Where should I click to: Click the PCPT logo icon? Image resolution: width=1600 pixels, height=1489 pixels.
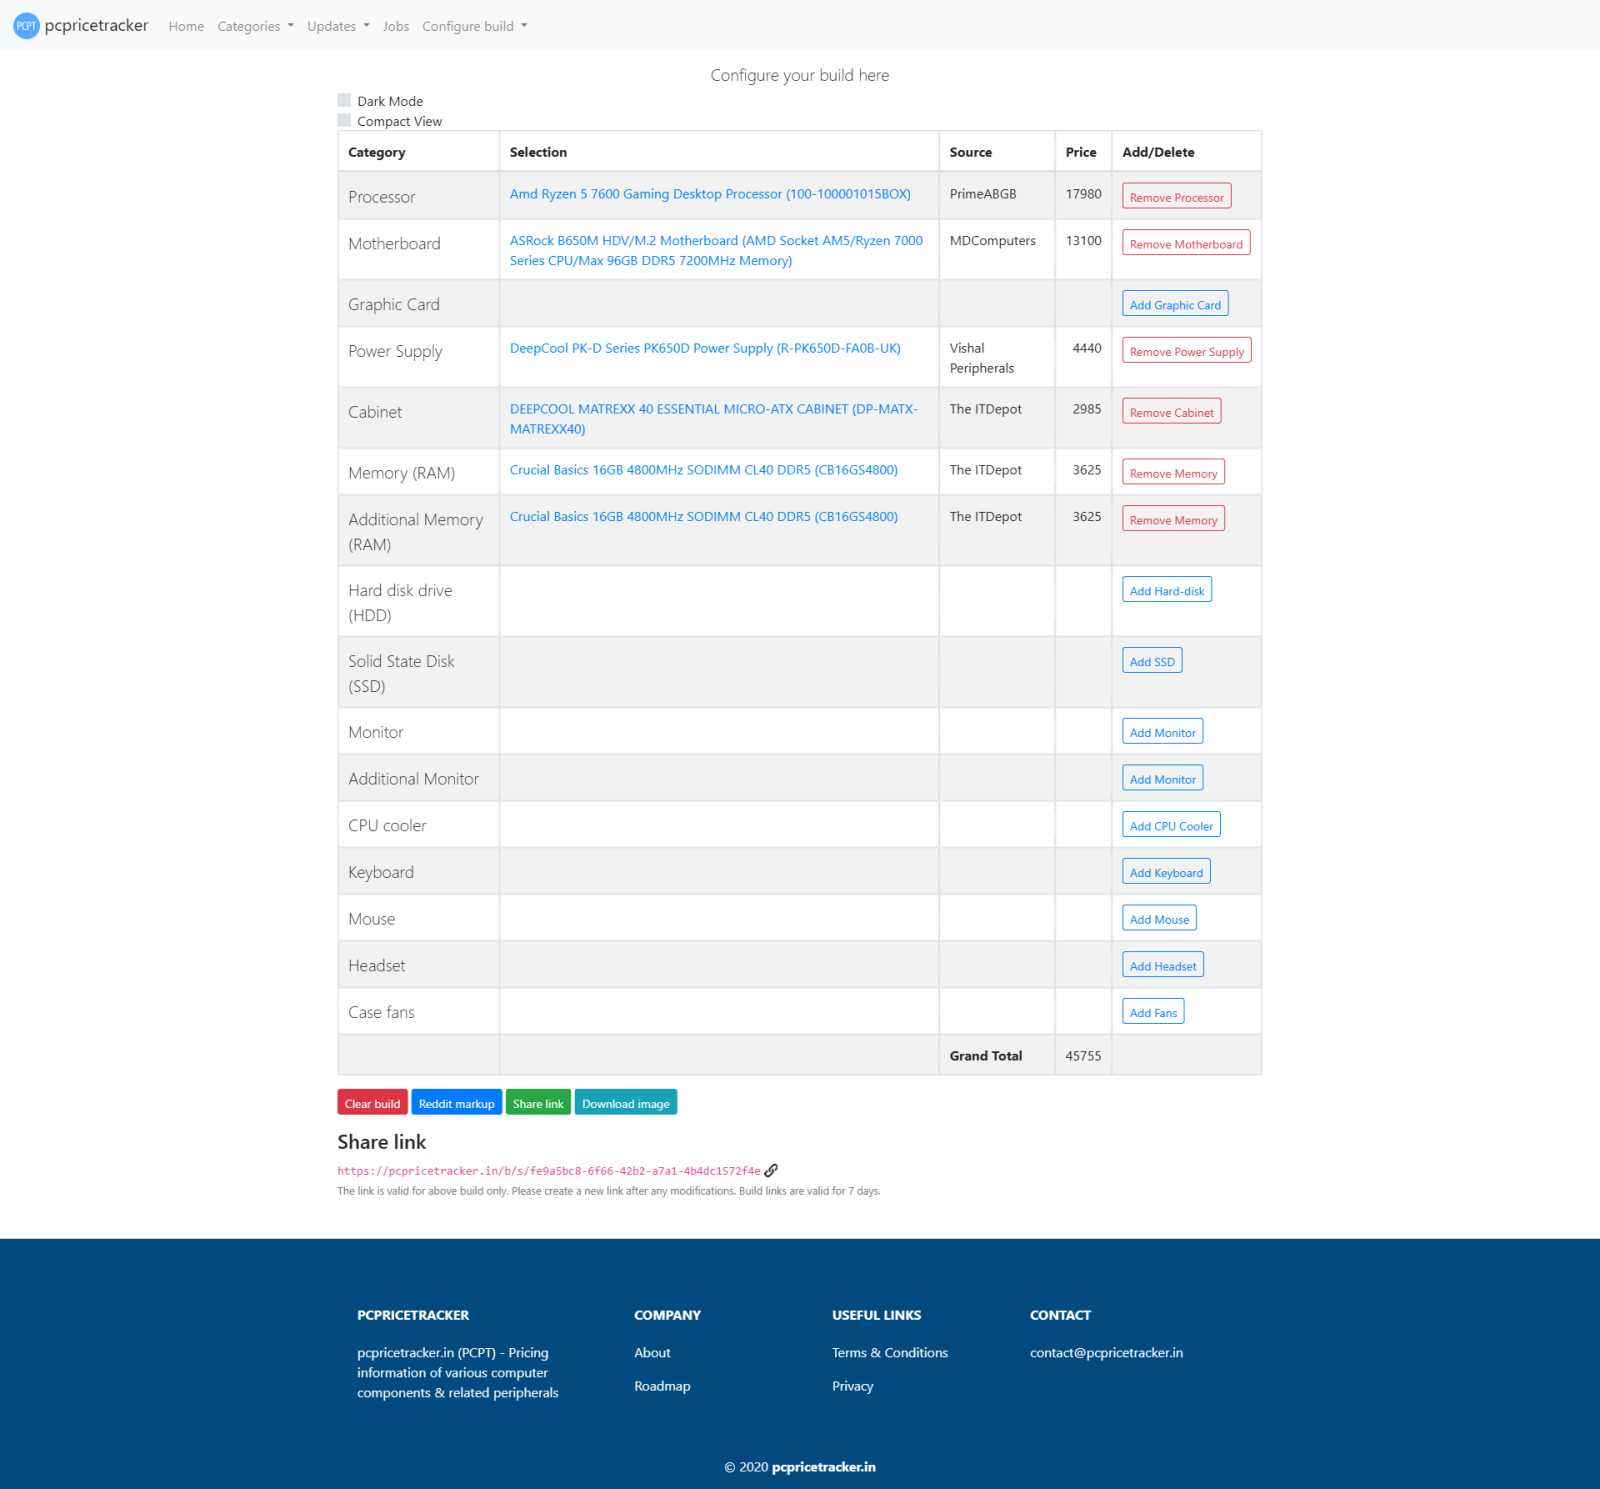[x=27, y=26]
